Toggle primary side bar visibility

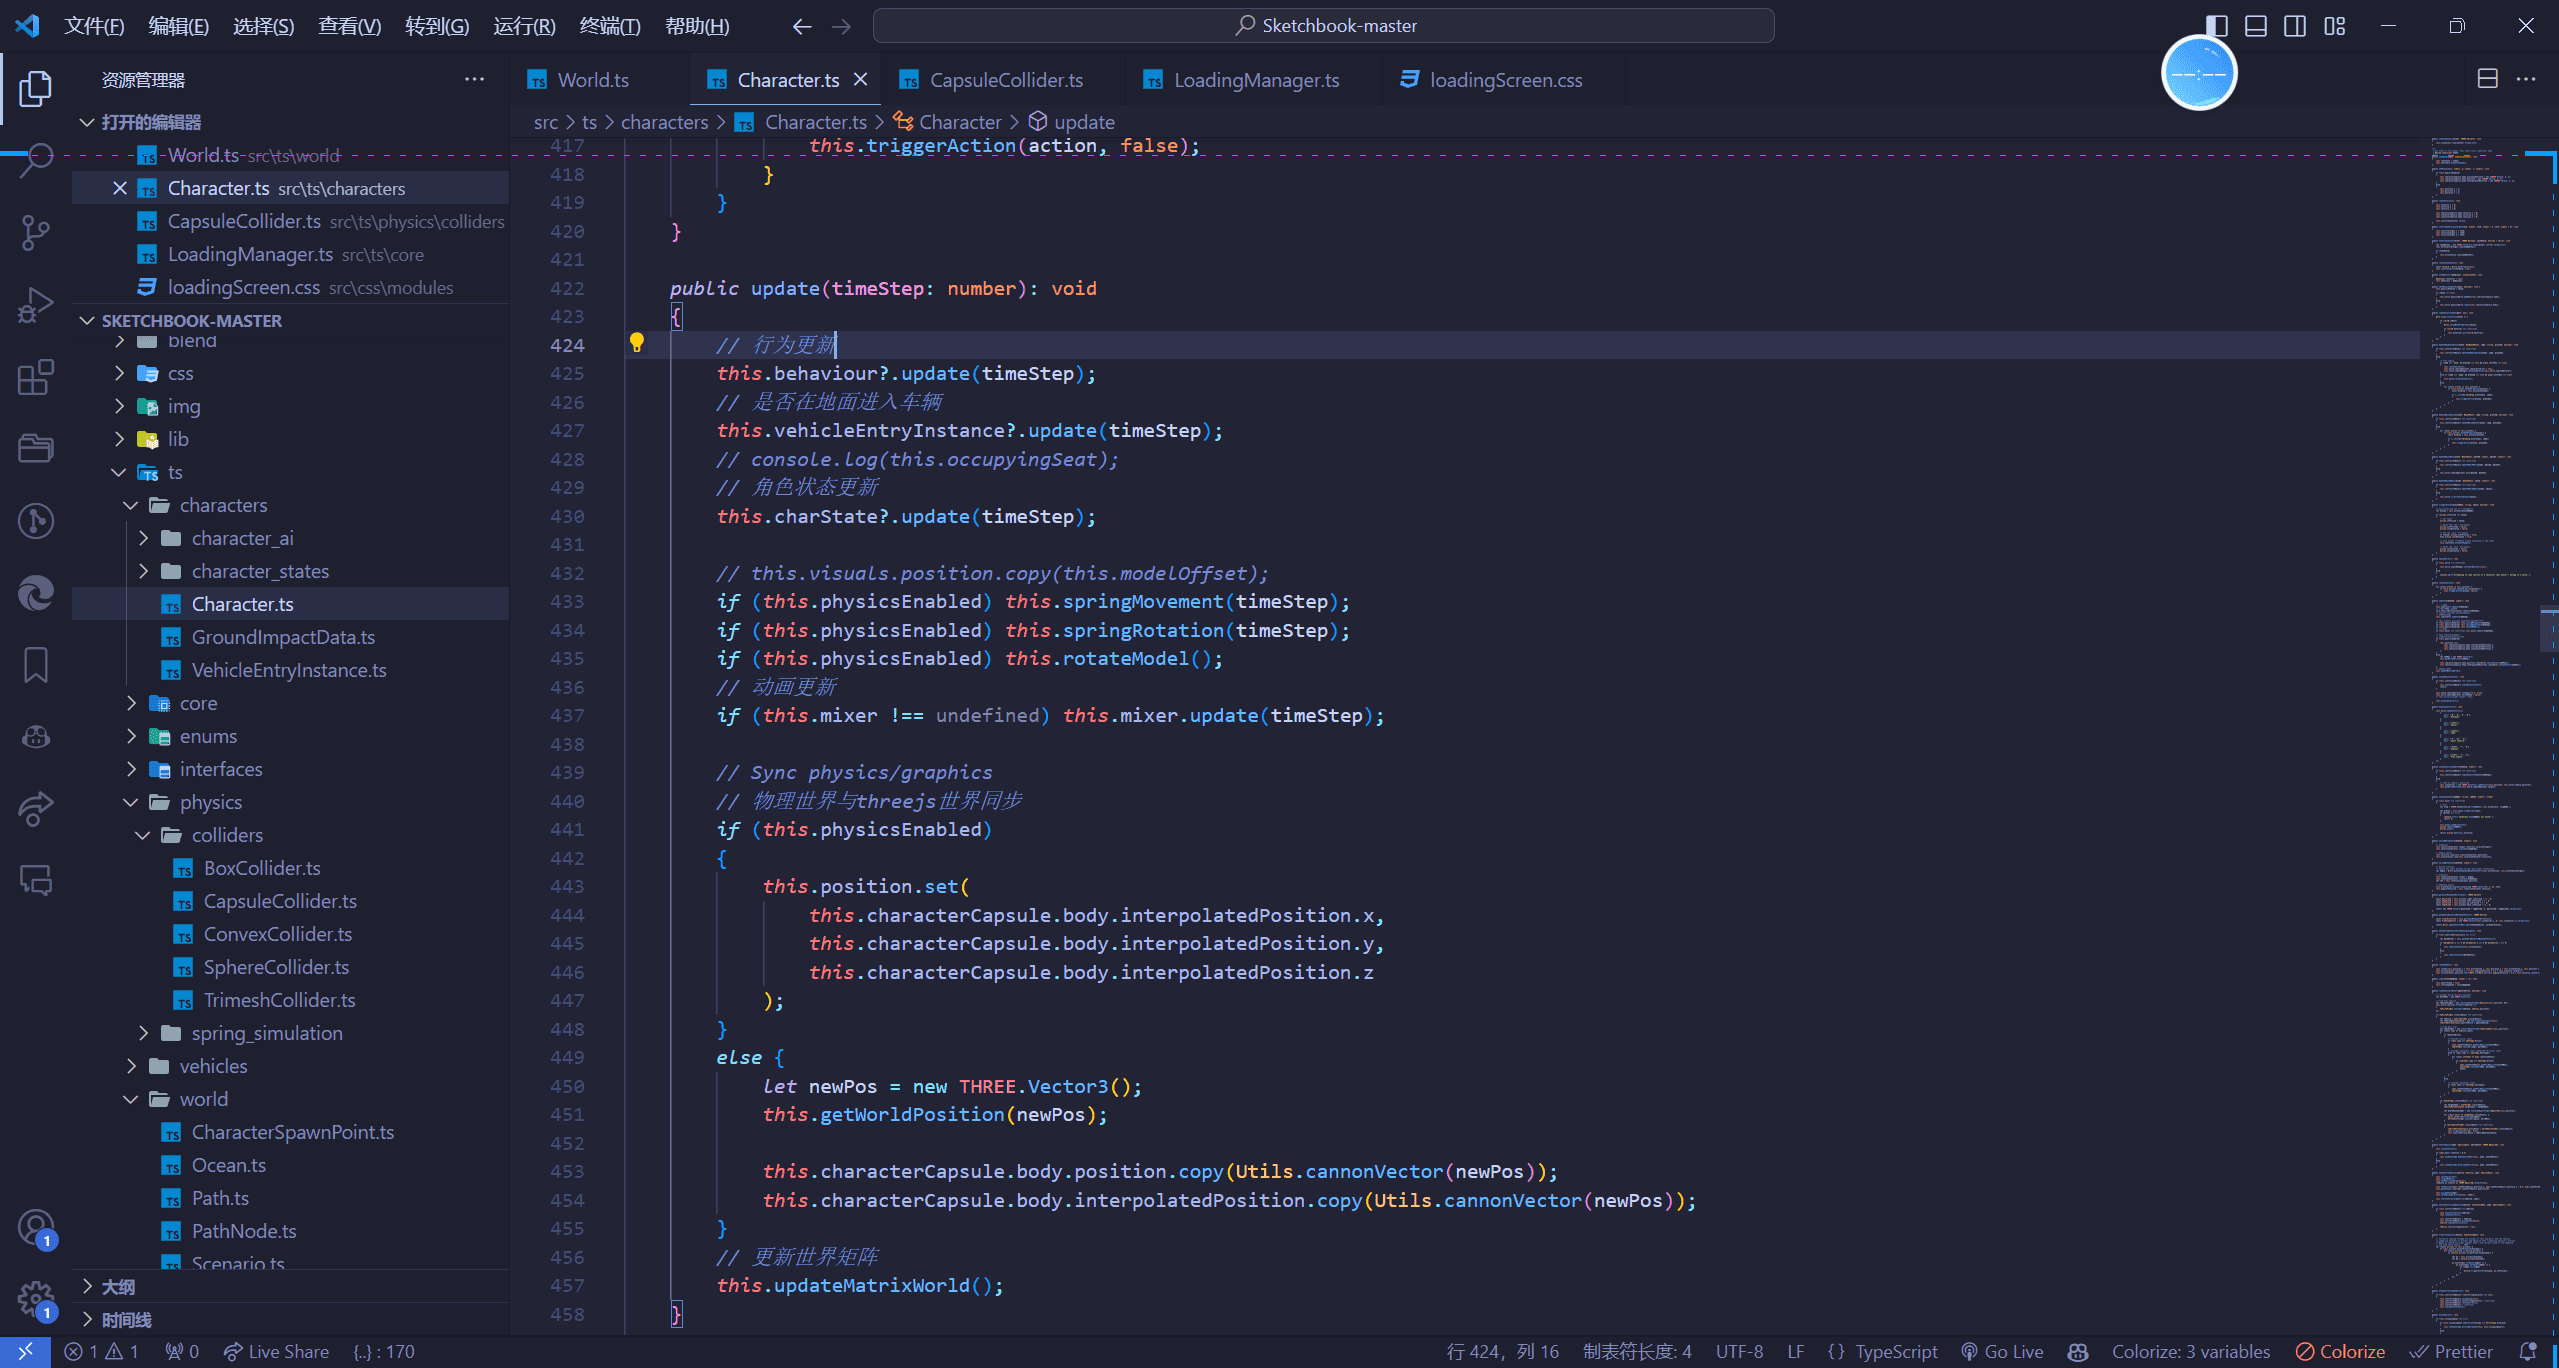click(x=2216, y=26)
